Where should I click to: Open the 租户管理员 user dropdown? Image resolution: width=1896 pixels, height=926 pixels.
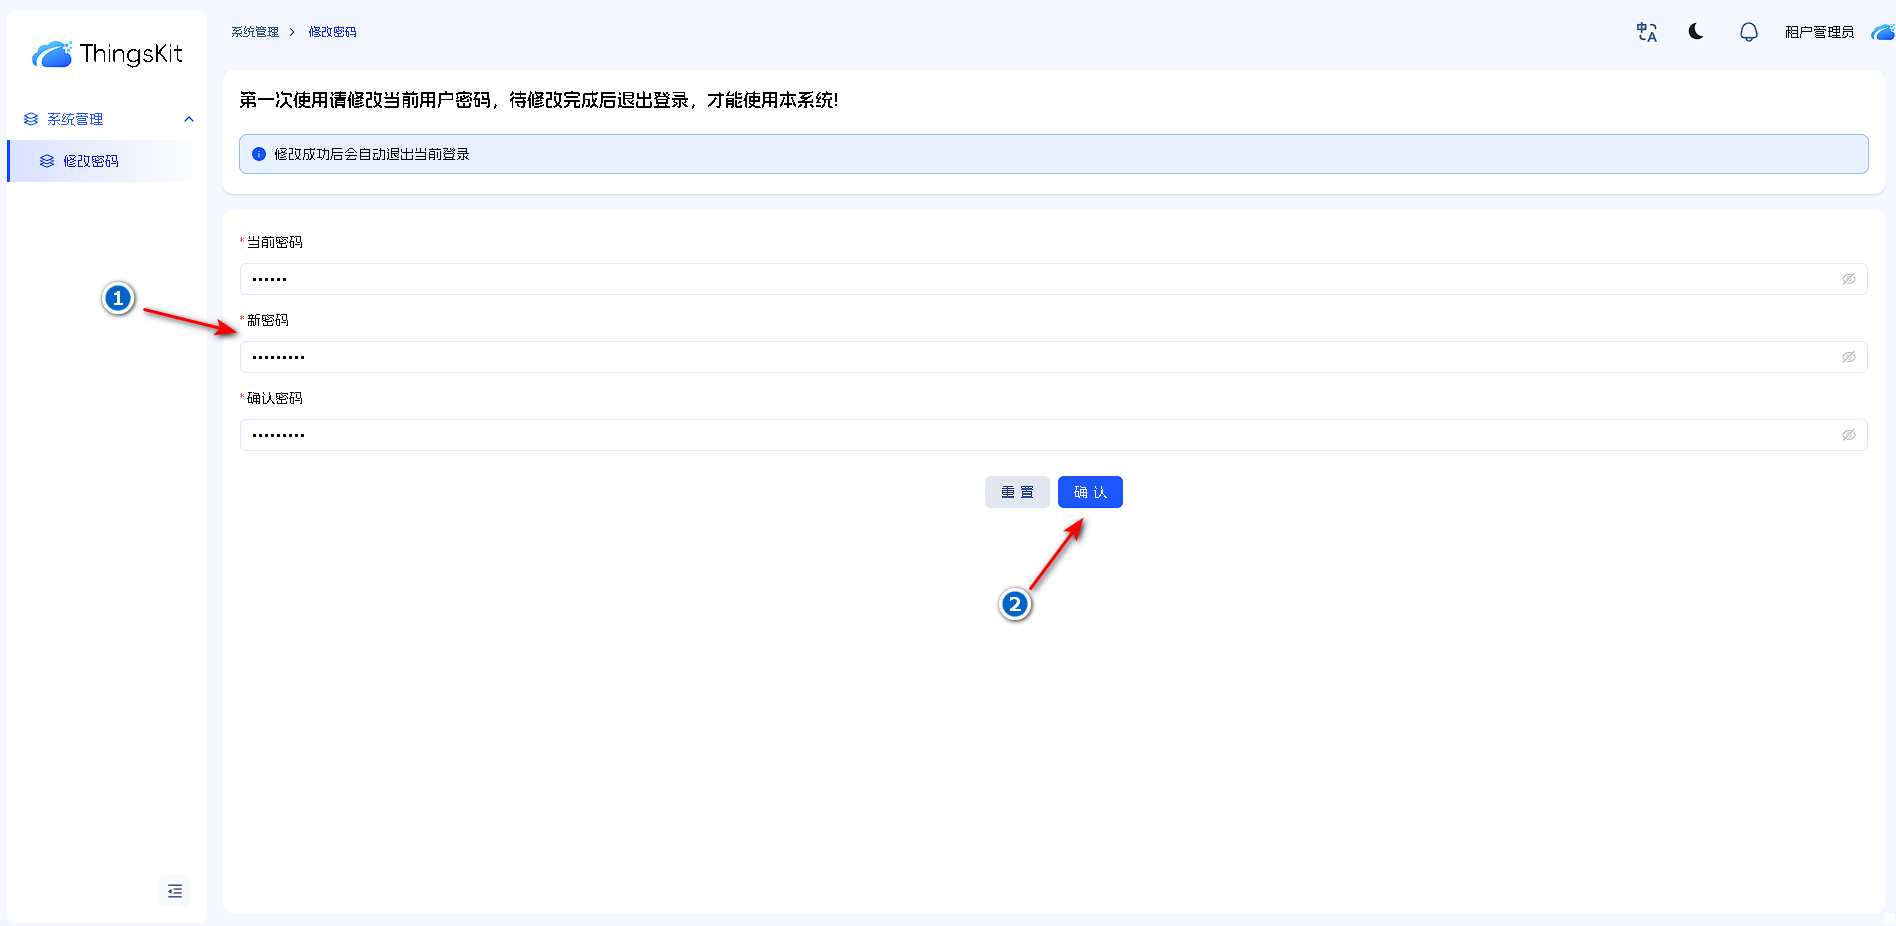pos(1819,32)
